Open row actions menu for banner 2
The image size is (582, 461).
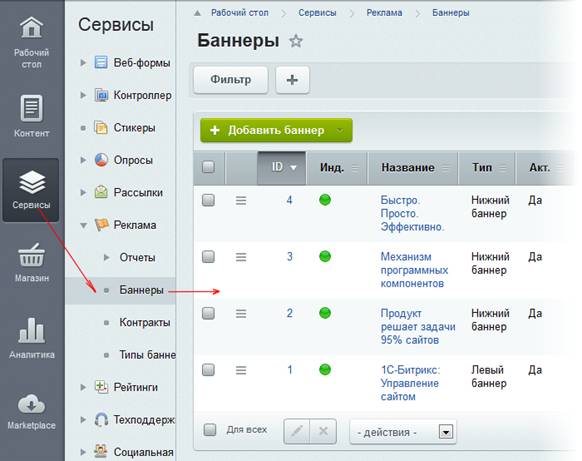241,314
